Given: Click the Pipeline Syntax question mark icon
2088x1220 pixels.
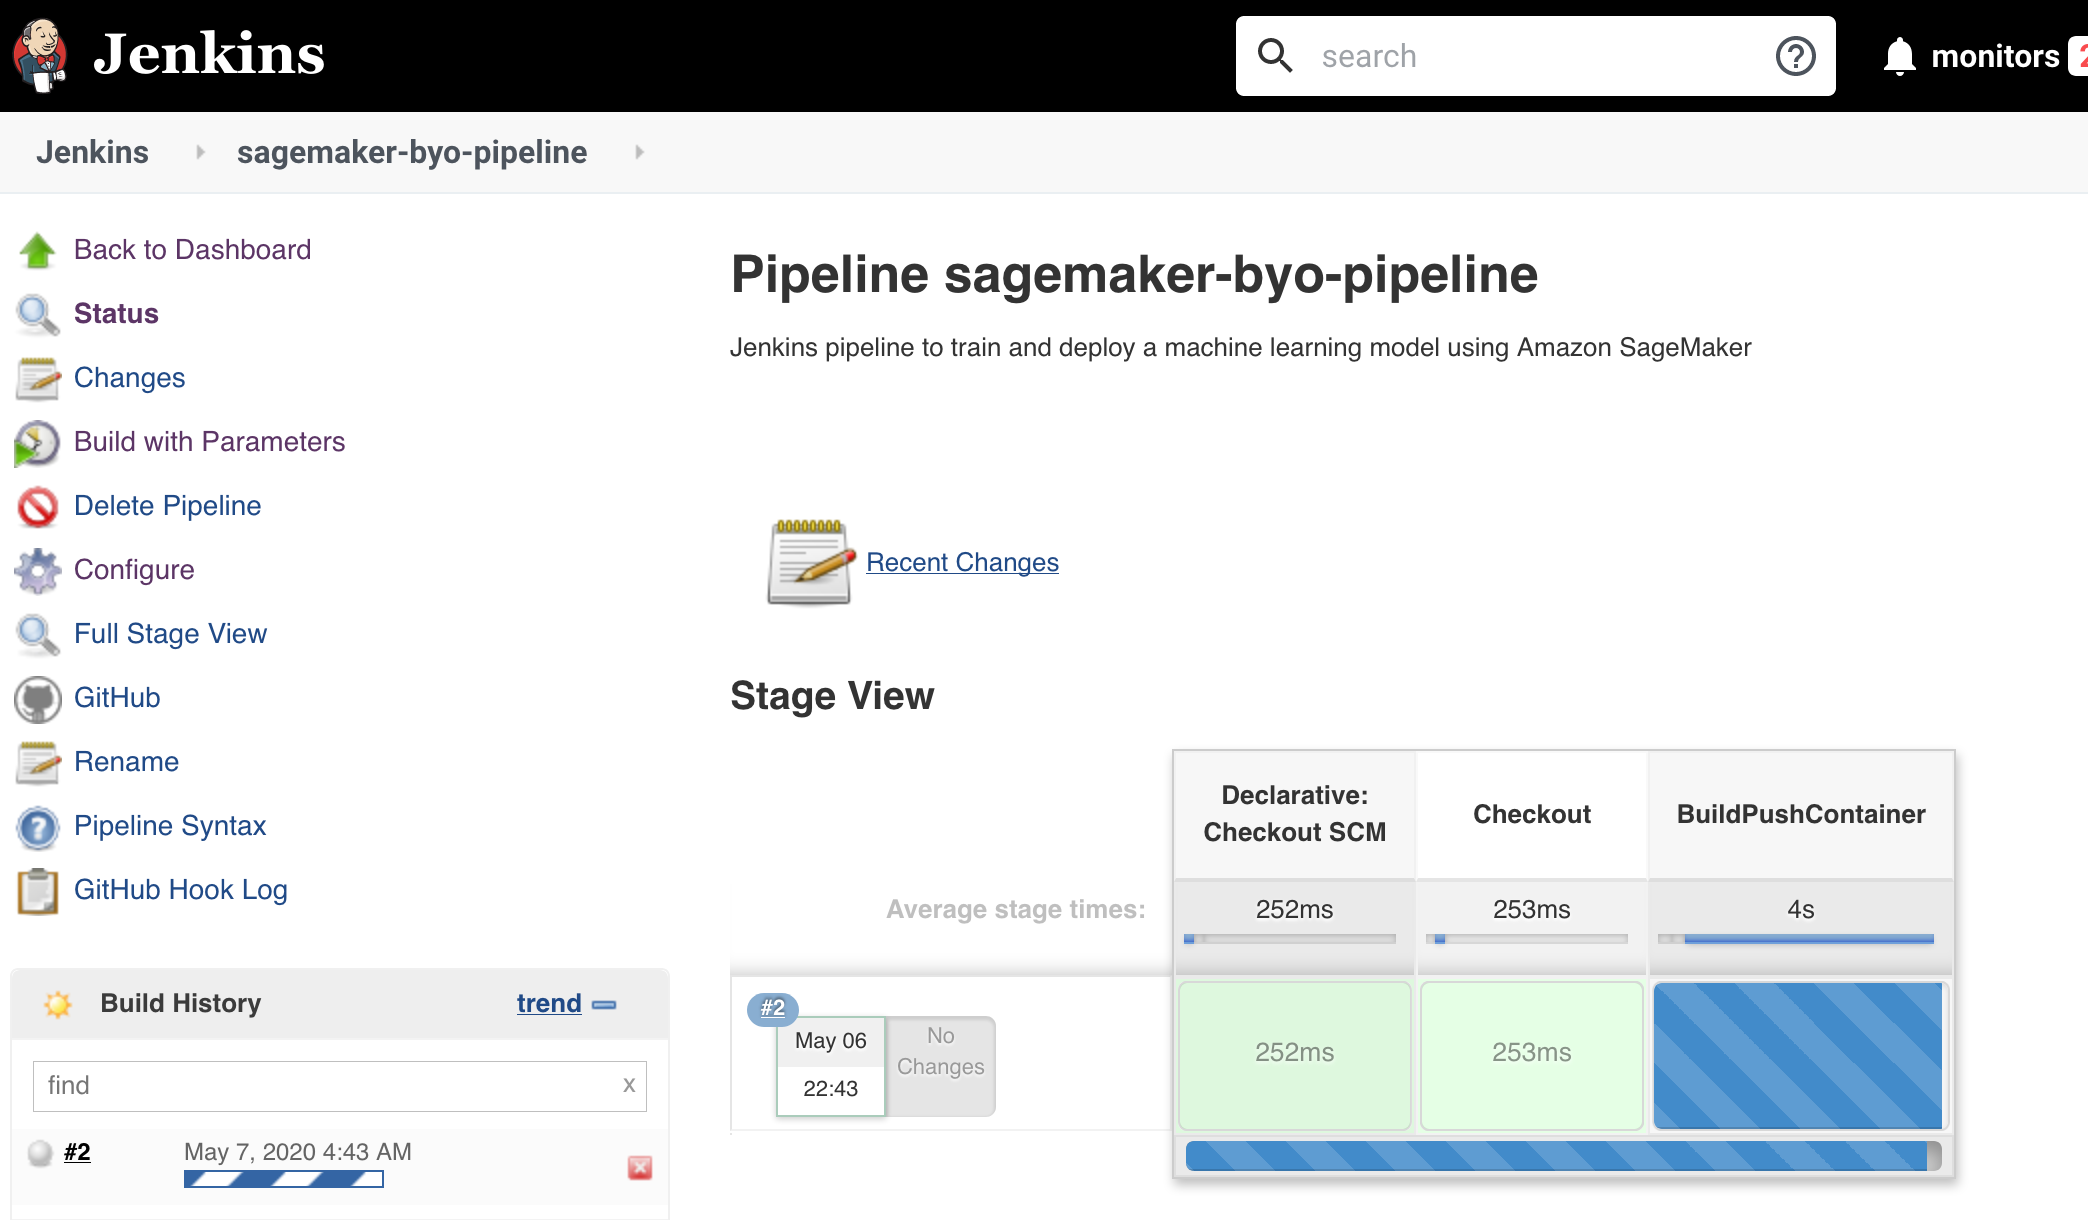Looking at the screenshot, I should 38,826.
